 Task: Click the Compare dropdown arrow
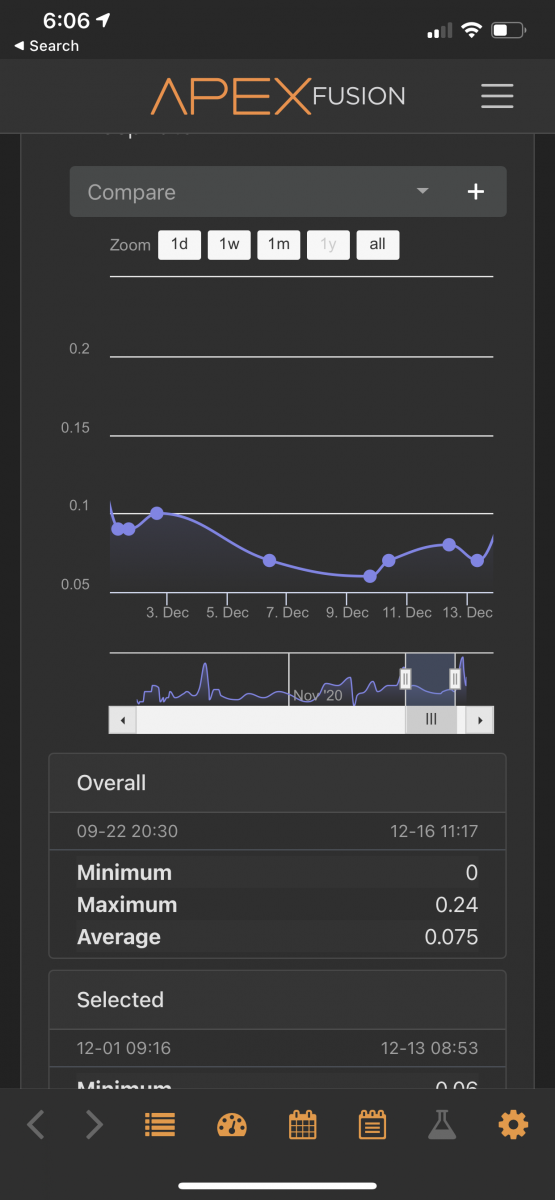(x=423, y=191)
